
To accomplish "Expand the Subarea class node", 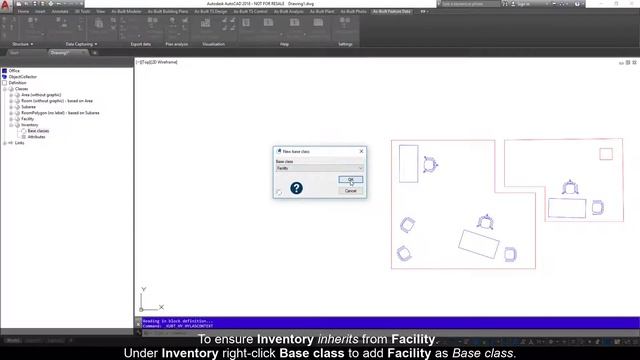I will click(x=11, y=107).
